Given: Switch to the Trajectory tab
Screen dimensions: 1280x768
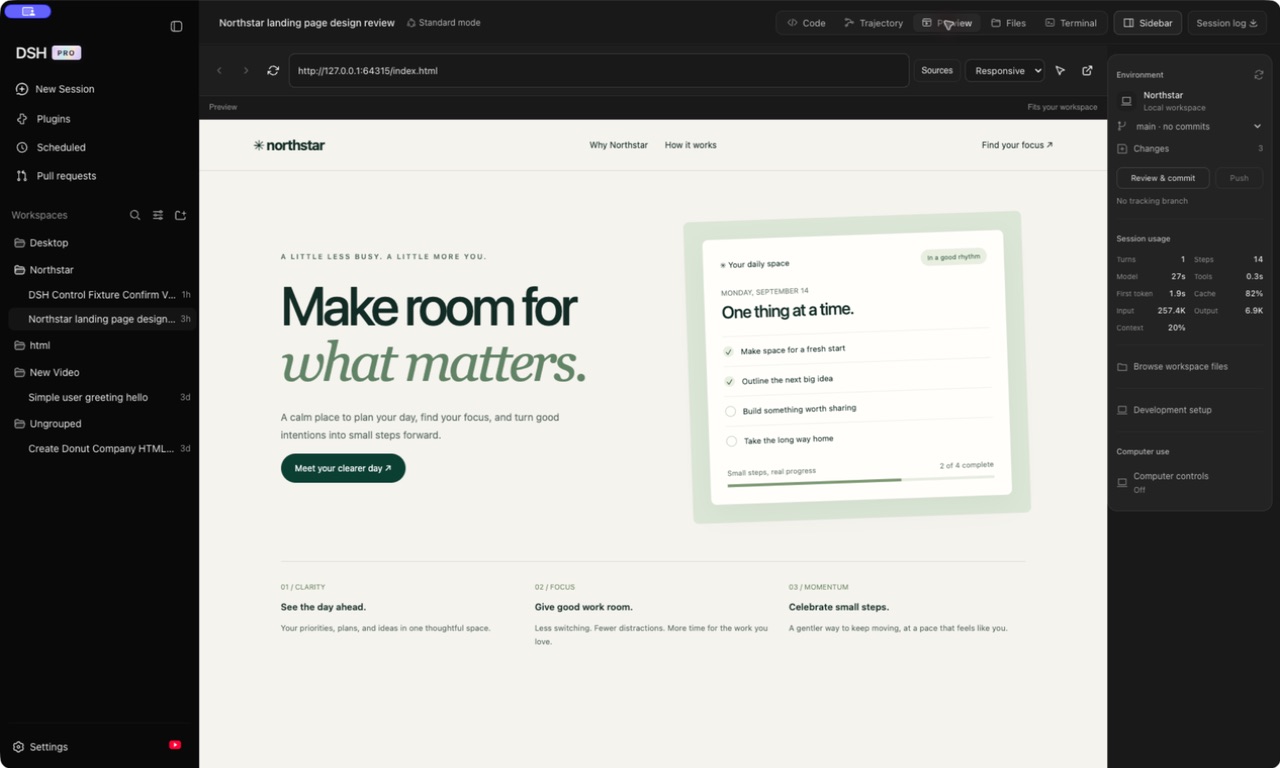Looking at the screenshot, I should pos(873,23).
